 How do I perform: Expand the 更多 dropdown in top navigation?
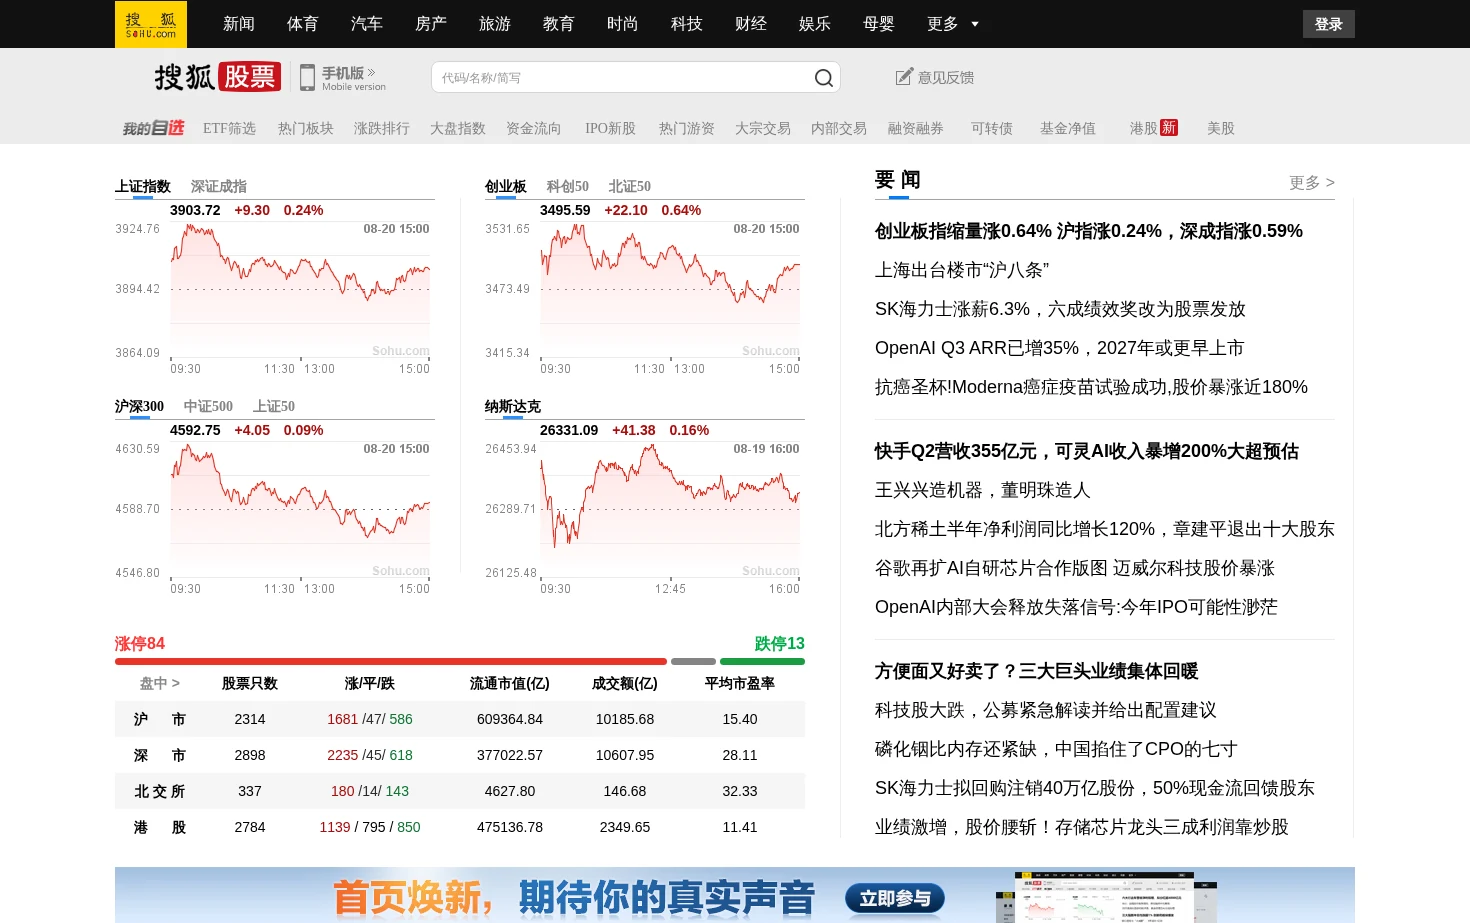point(953,24)
